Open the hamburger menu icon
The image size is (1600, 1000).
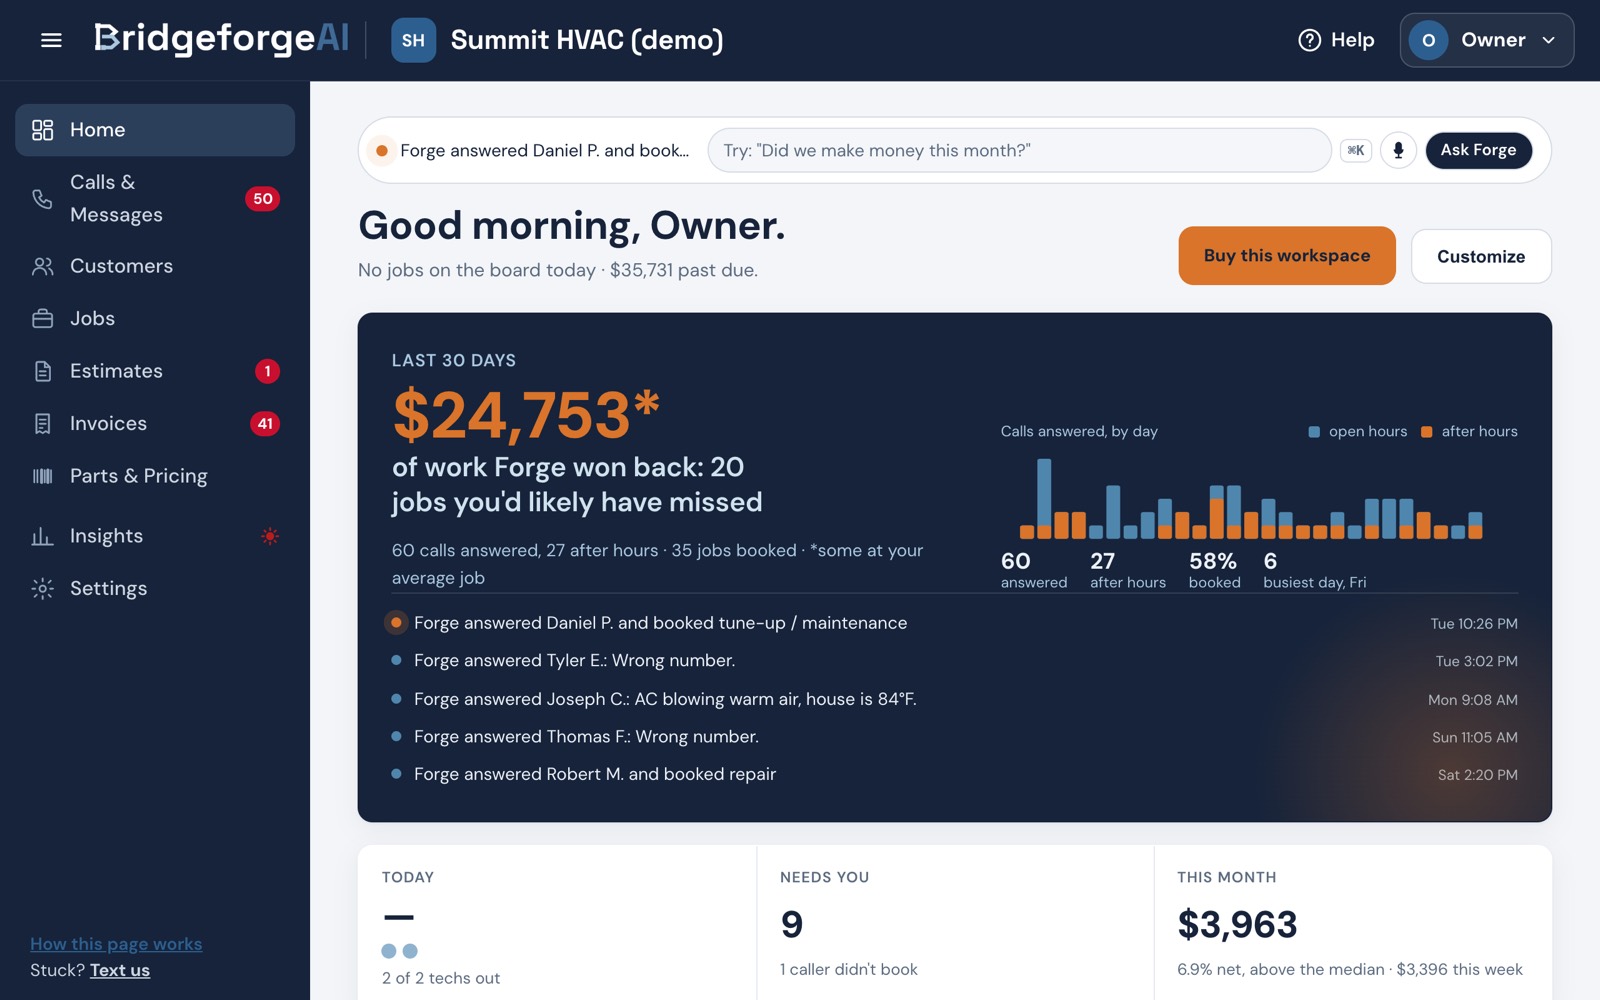(x=51, y=40)
